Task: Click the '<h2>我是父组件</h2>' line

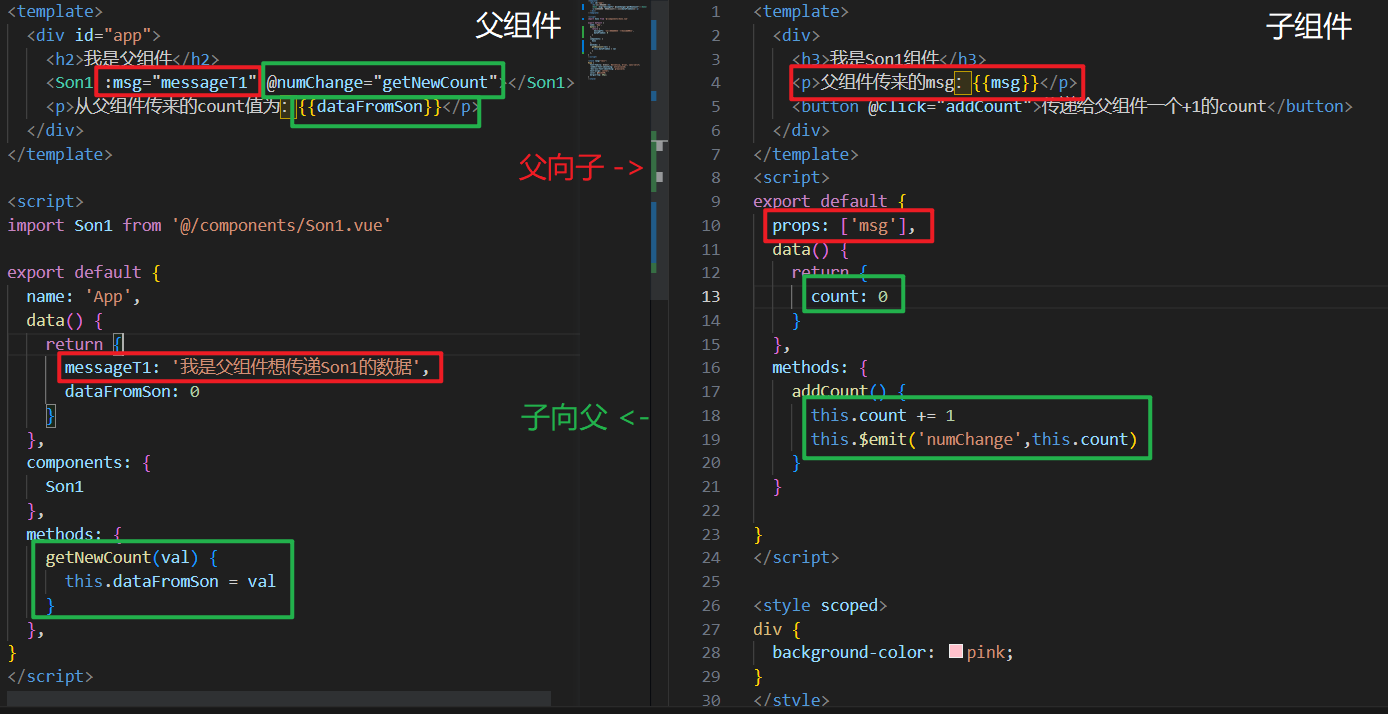Action: coord(132,59)
